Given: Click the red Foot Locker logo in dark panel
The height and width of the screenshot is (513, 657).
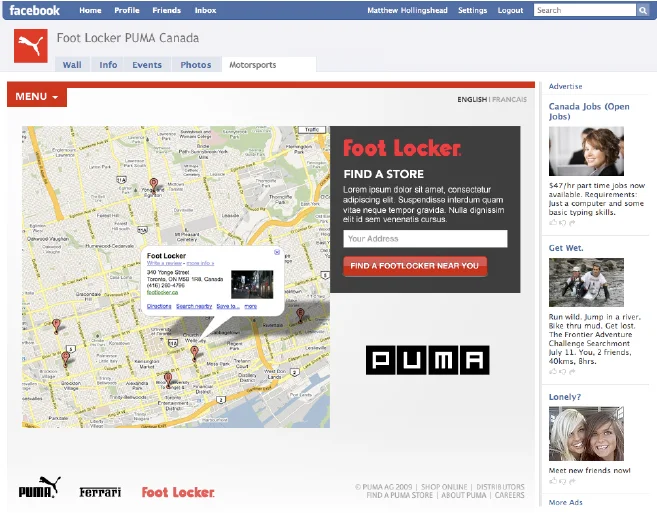Looking at the screenshot, I should tap(402, 148).
